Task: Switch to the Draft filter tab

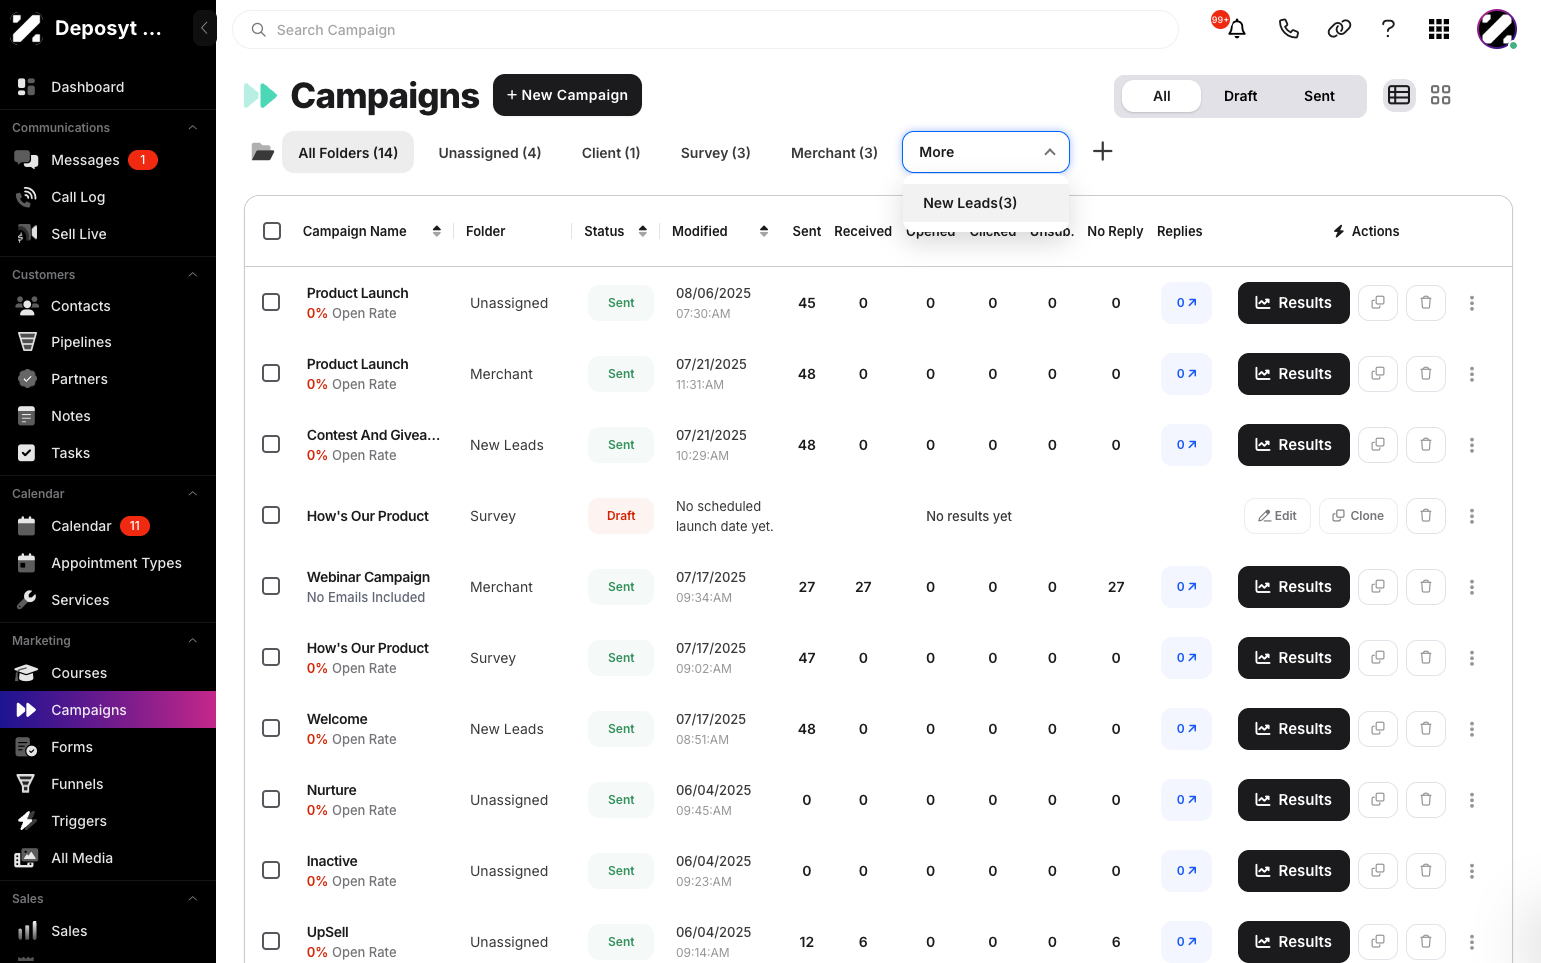Action: coord(1240,96)
